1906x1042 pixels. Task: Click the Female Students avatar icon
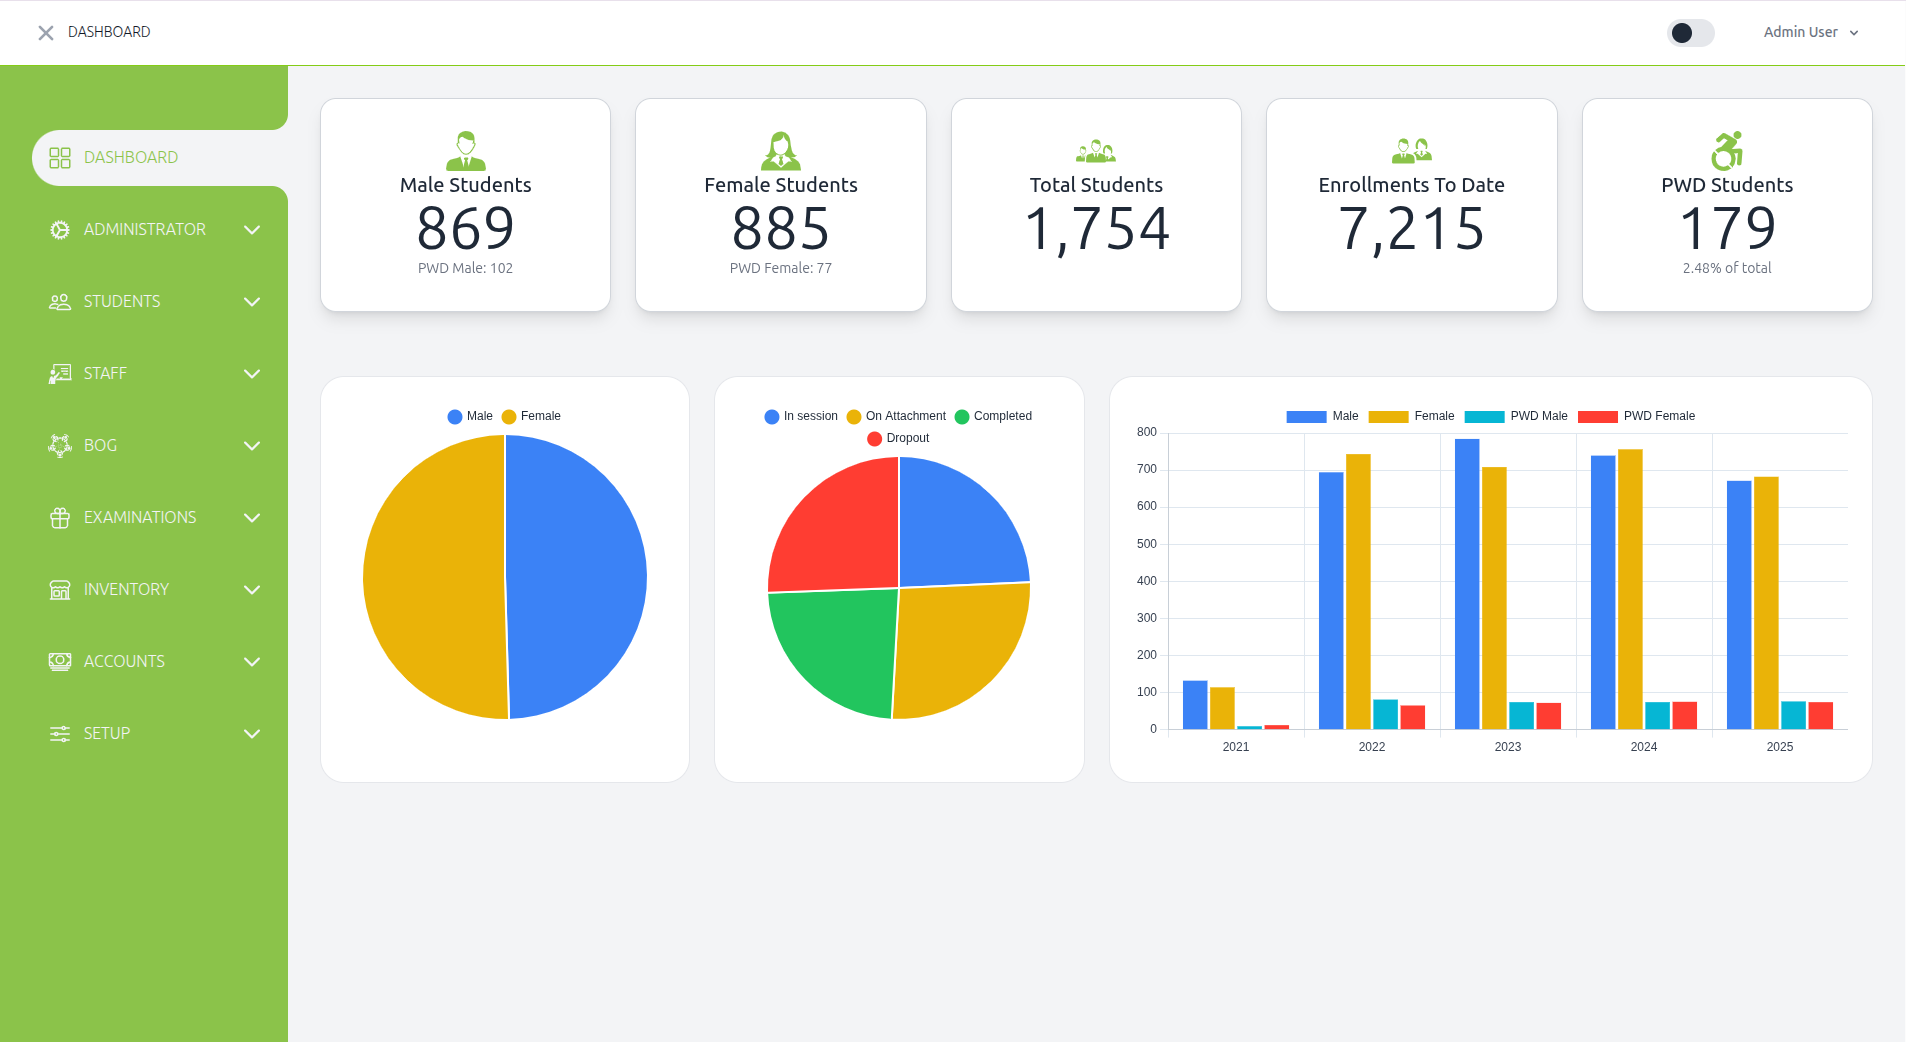pyautogui.click(x=781, y=151)
